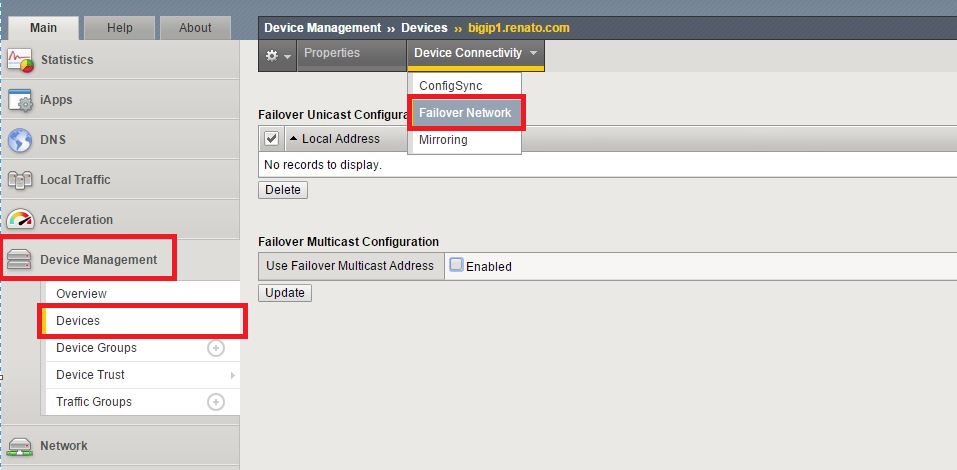This screenshot has width=957, height=470.
Task: Click the Network section icon
Action: [x=20, y=446]
